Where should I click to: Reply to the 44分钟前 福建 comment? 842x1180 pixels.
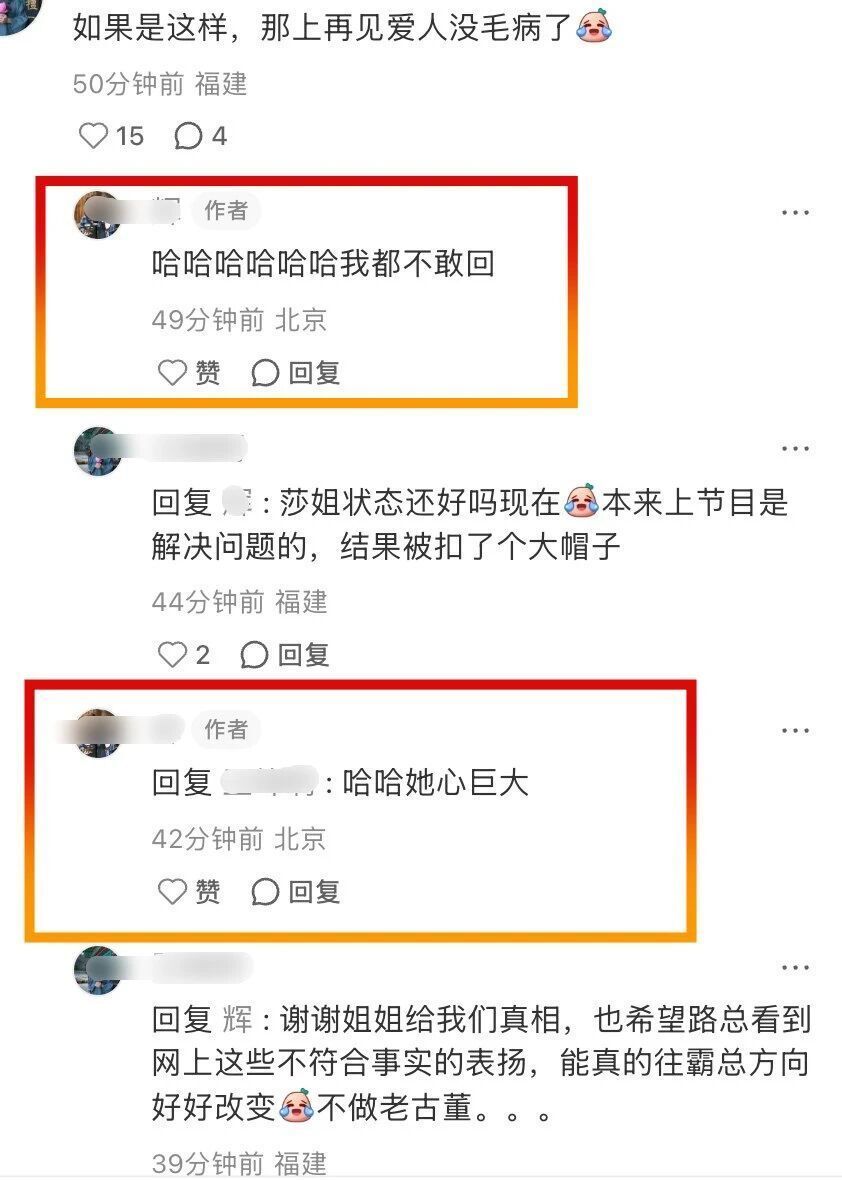pos(285,655)
